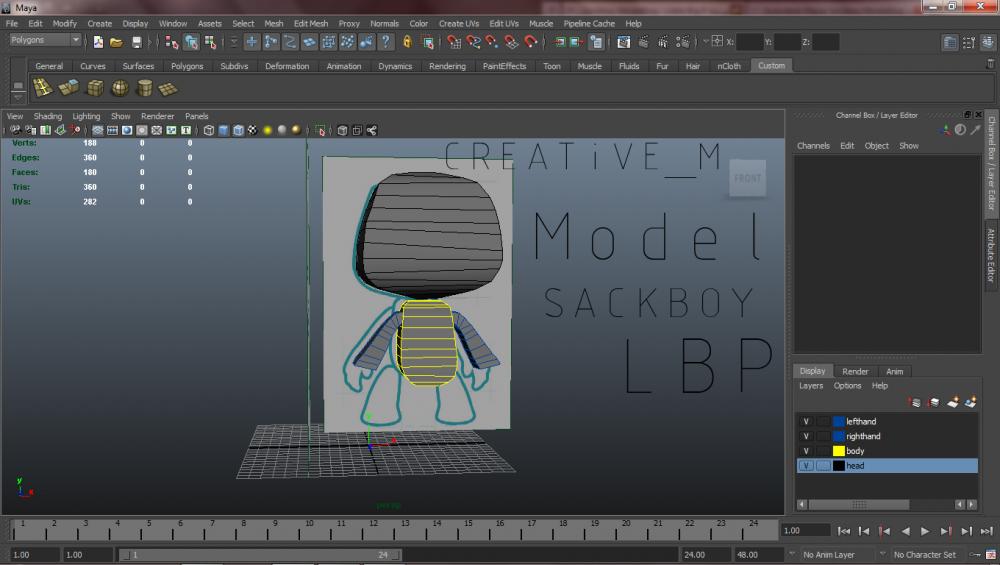
Task: Open the Panels menu of the viewport
Action: [196, 116]
